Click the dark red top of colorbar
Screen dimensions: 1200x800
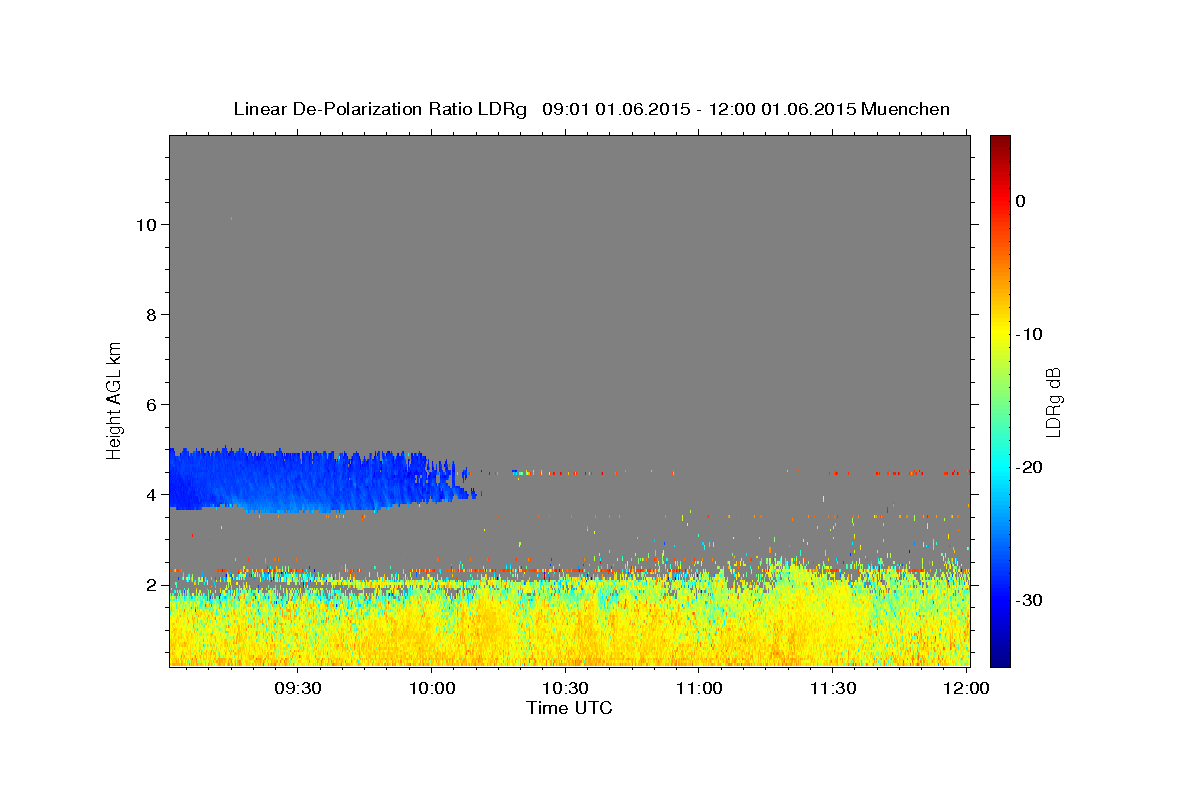(x=1000, y=145)
